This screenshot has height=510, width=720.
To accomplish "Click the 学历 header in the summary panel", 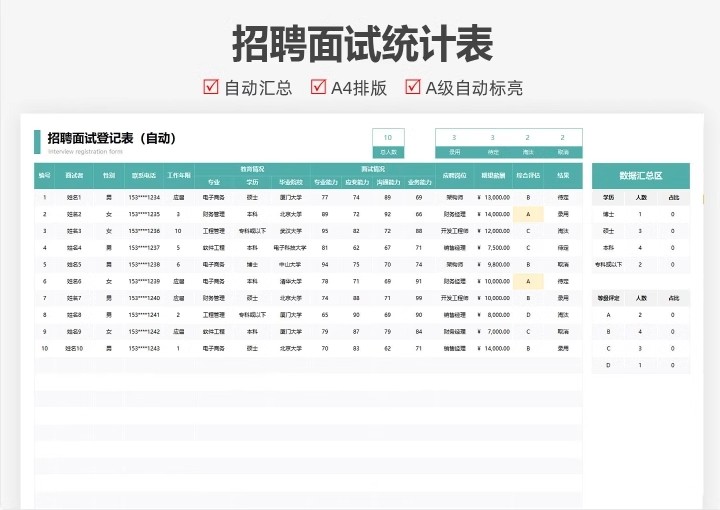I will [608, 197].
